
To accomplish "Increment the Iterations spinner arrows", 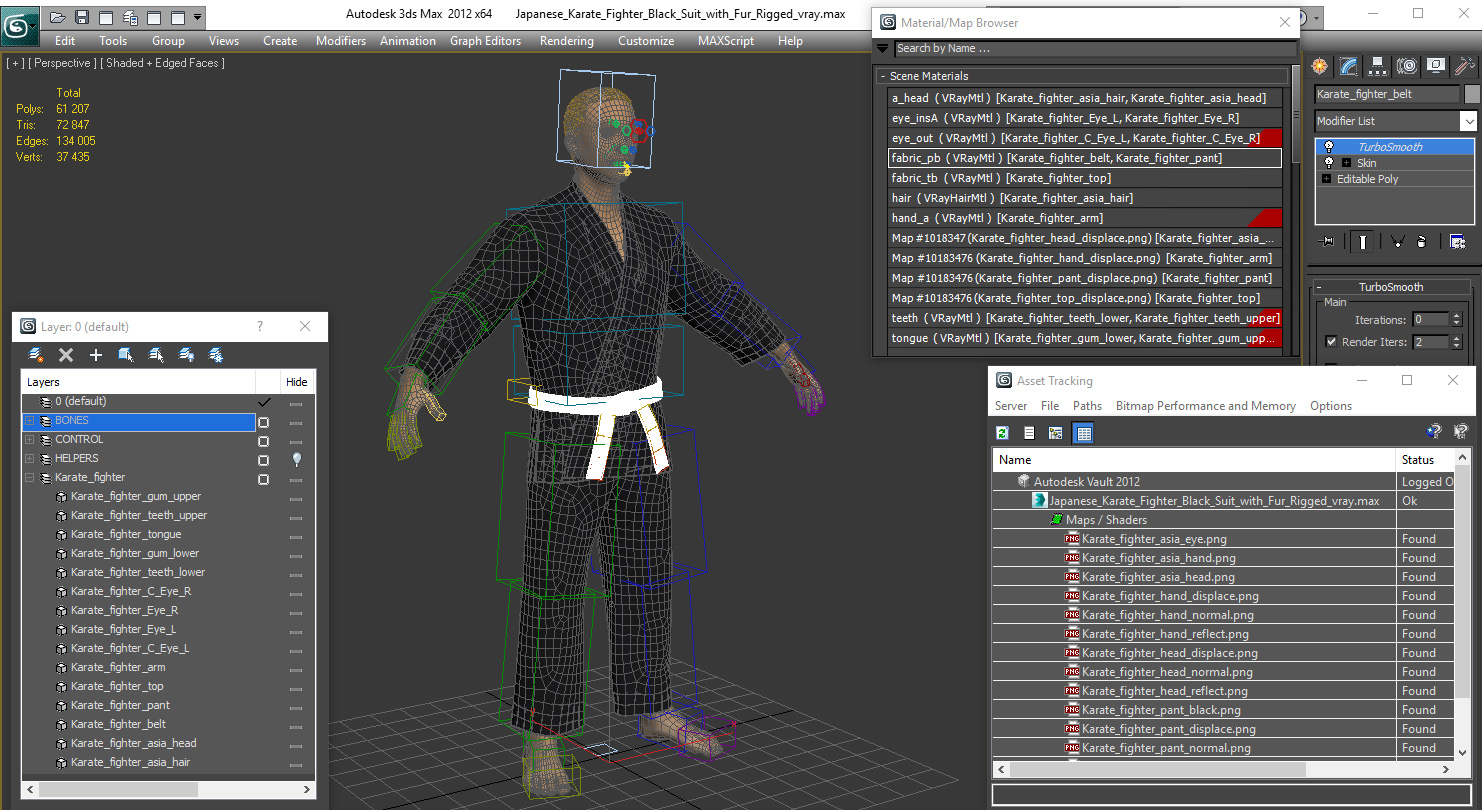I will pos(1456,317).
